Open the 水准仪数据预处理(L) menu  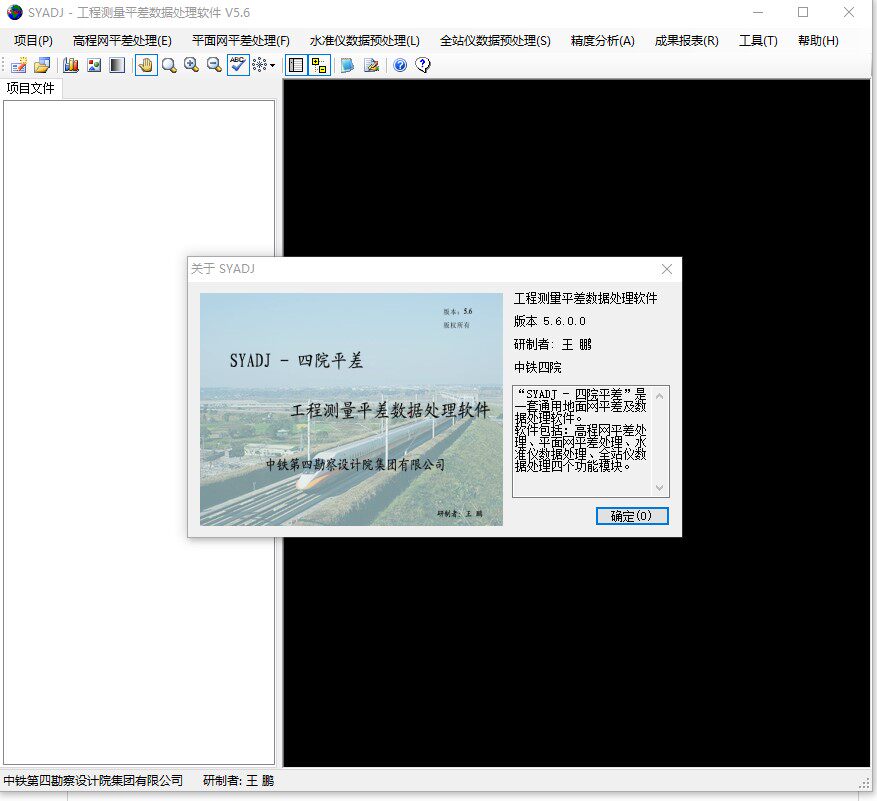[365, 41]
